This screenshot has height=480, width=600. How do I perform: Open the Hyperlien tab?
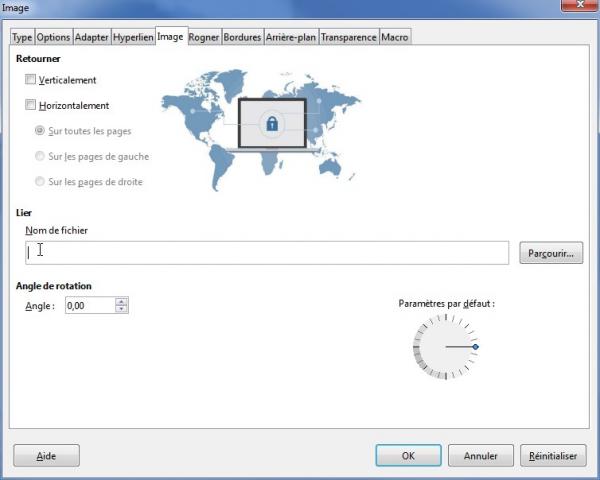pyautogui.click(x=132, y=37)
